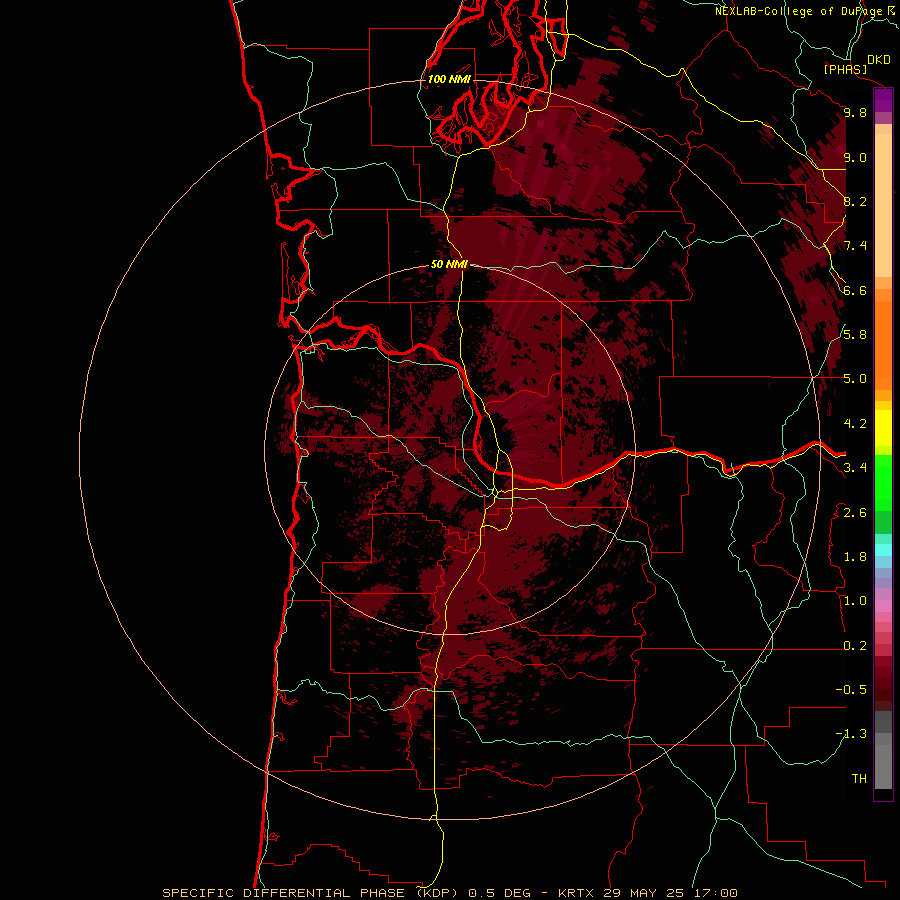The image size is (900, 900).
Task: Pick the cyan segment of color scale
Action: [883, 550]
